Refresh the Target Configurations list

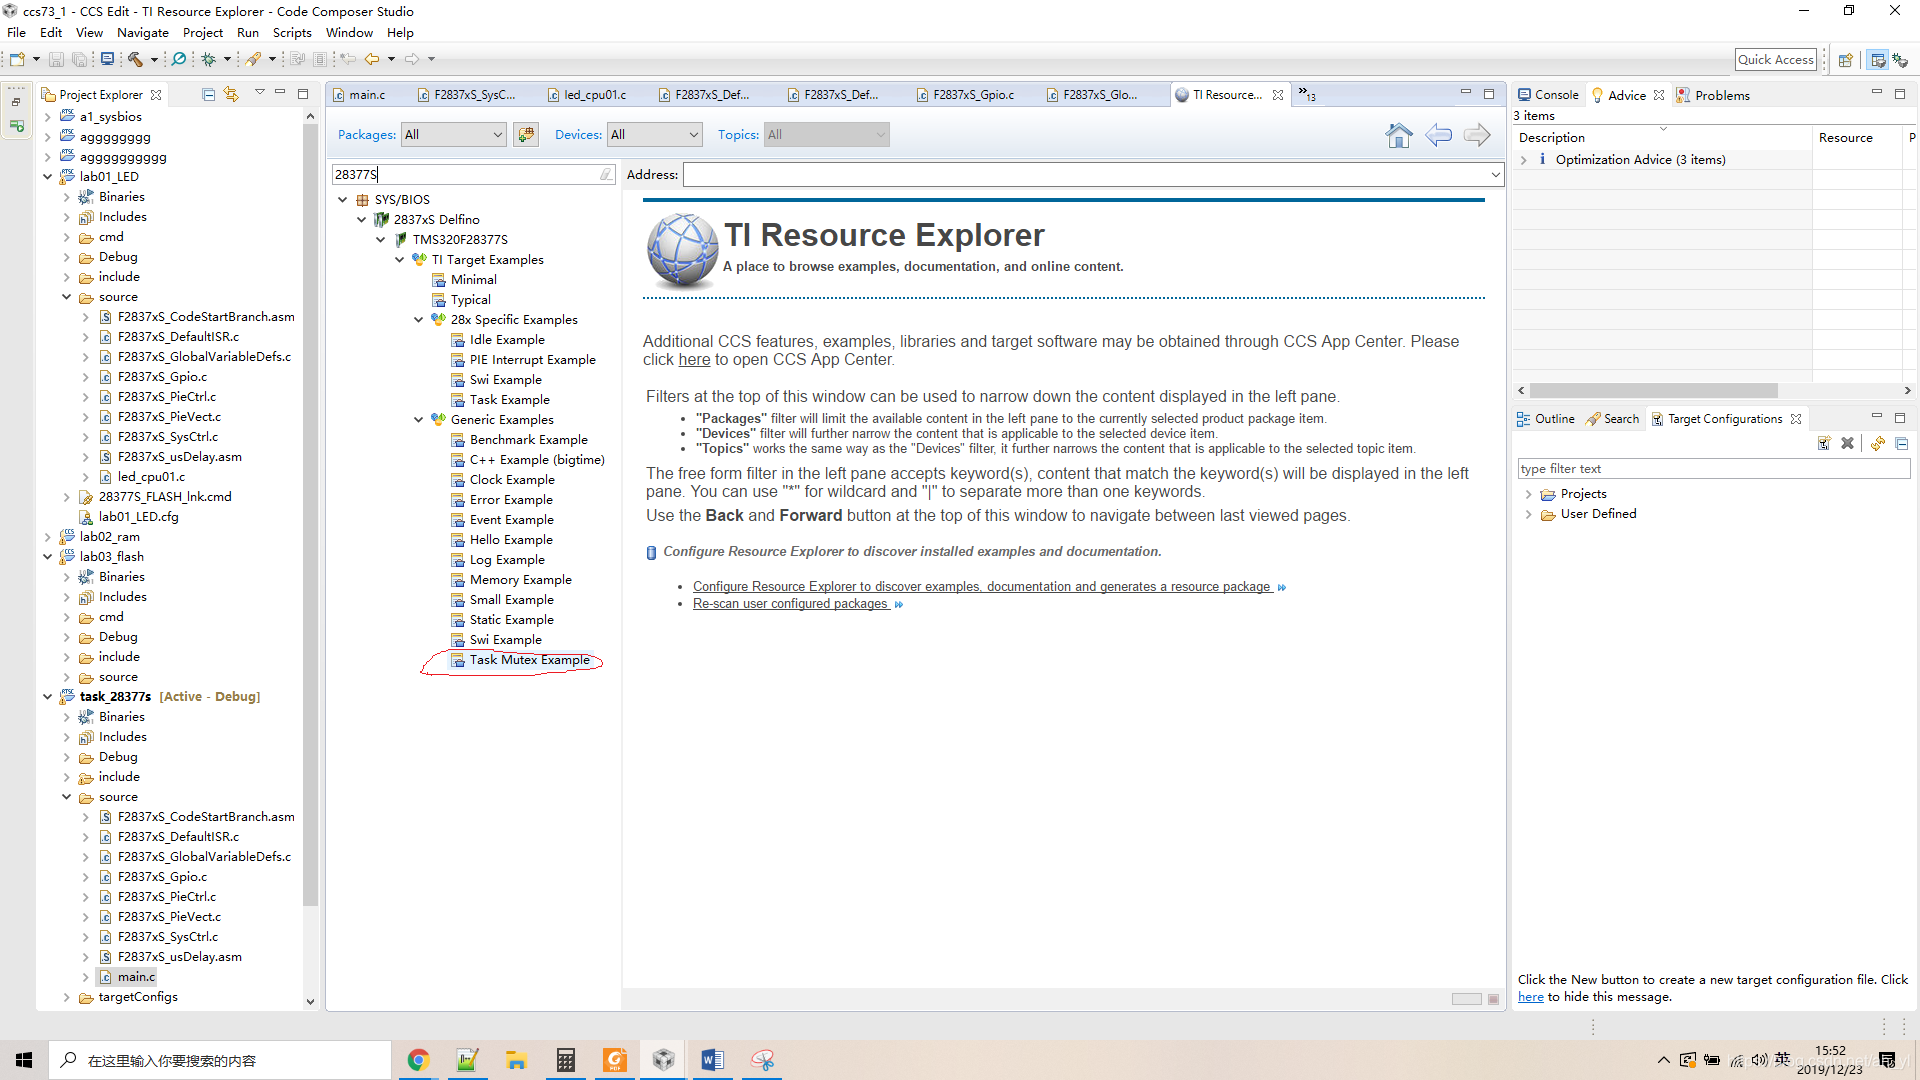pos(1877,443)
